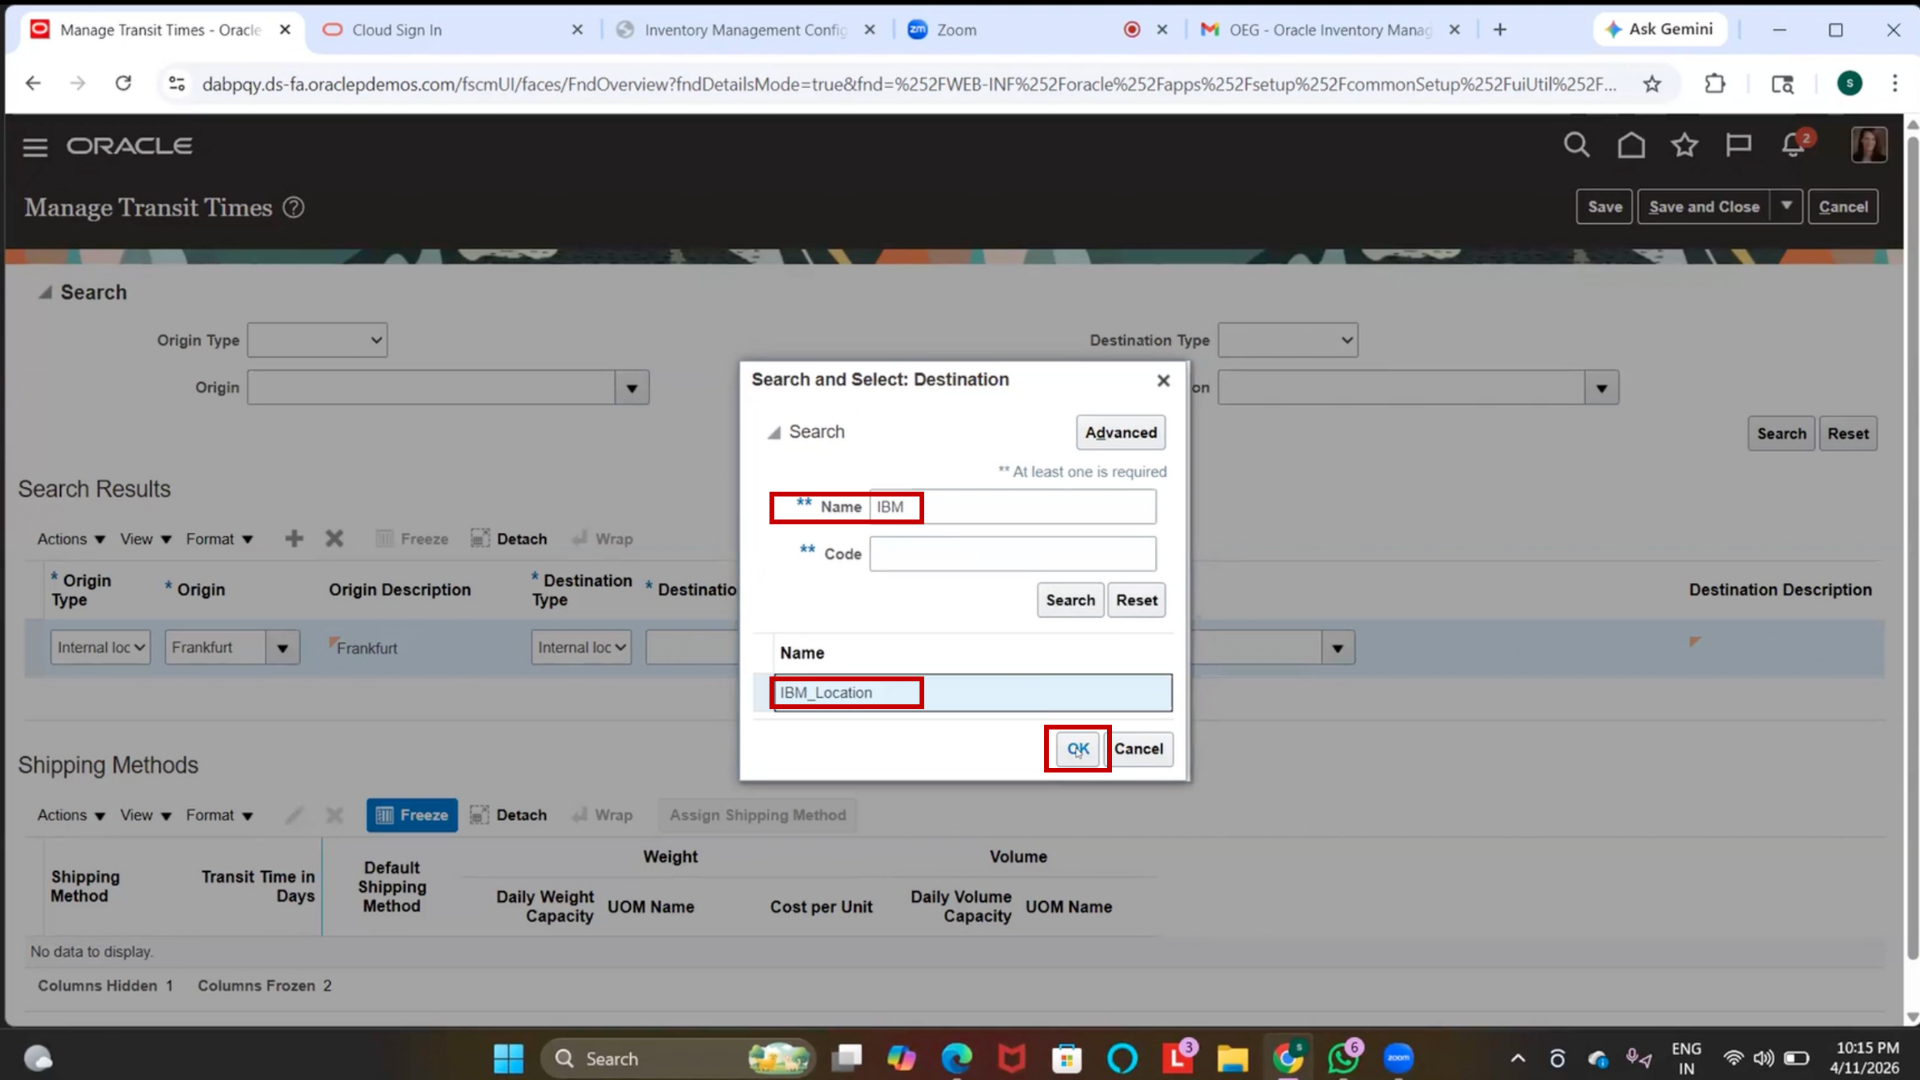Image resolution: width=1920 pixels, height=1080 pixels.
Task: Open the Save and Close dropdown arrow
Action: 1786,207
